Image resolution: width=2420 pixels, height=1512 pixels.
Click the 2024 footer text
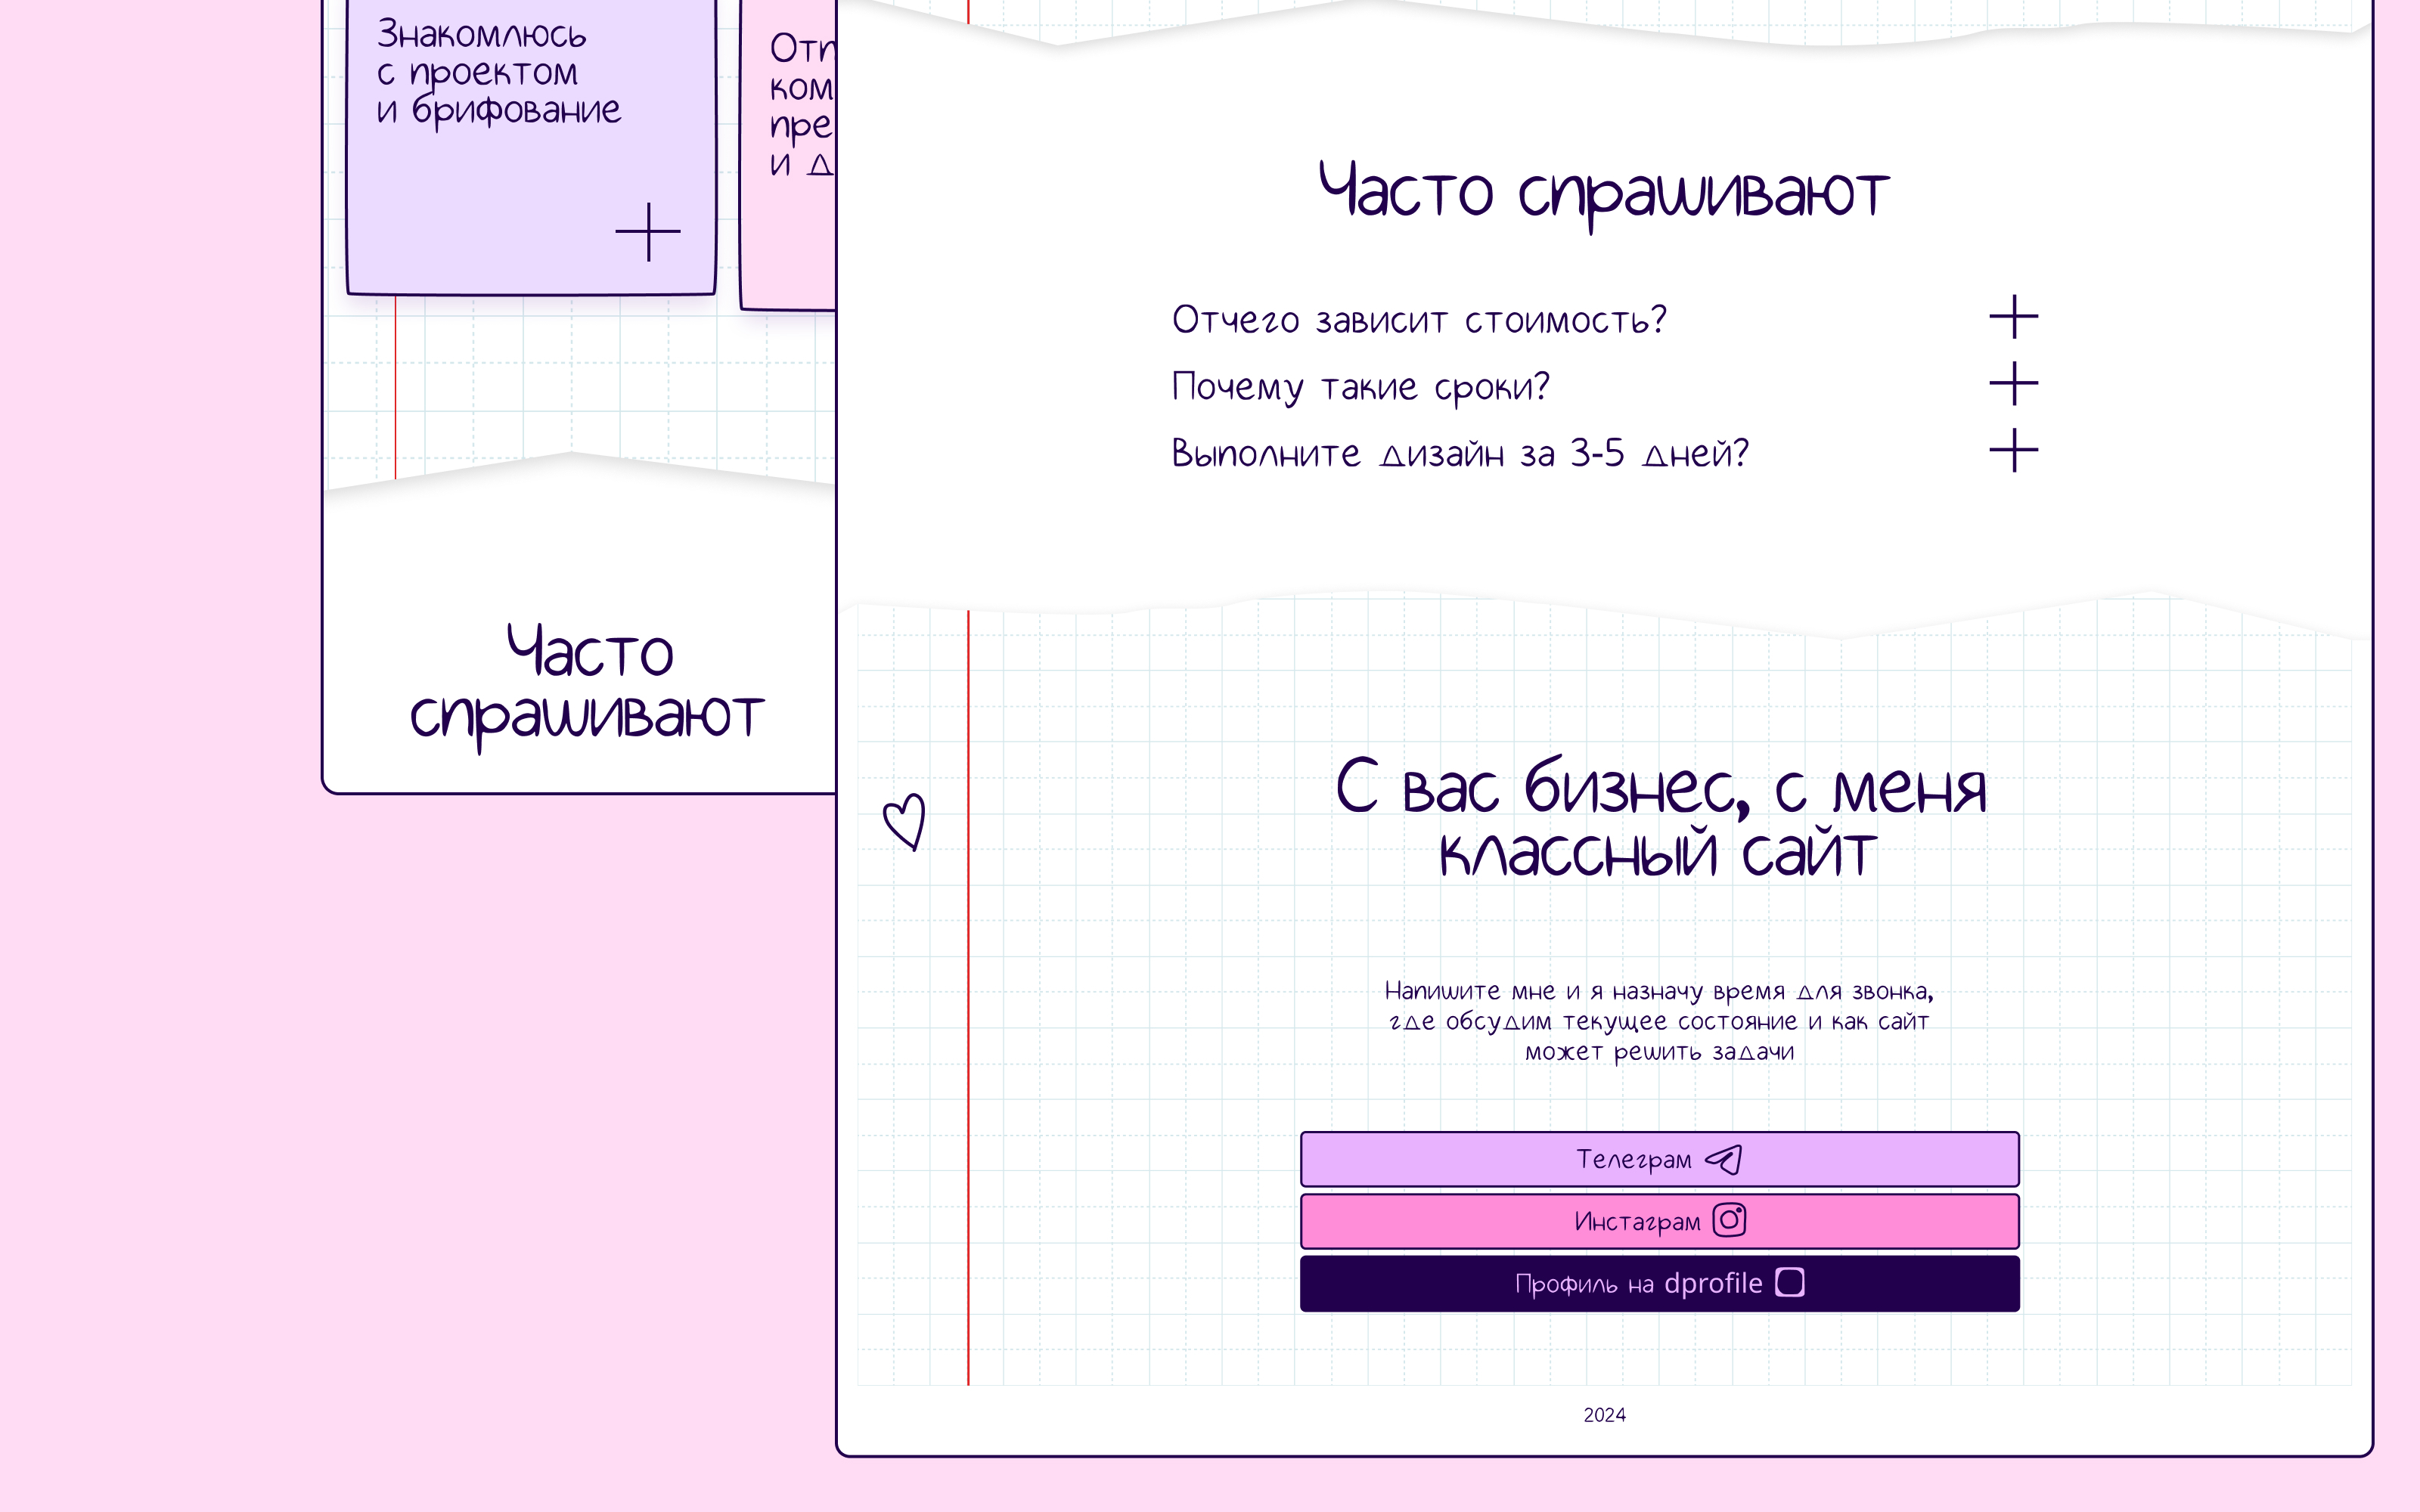(x=1604, y=1415)
